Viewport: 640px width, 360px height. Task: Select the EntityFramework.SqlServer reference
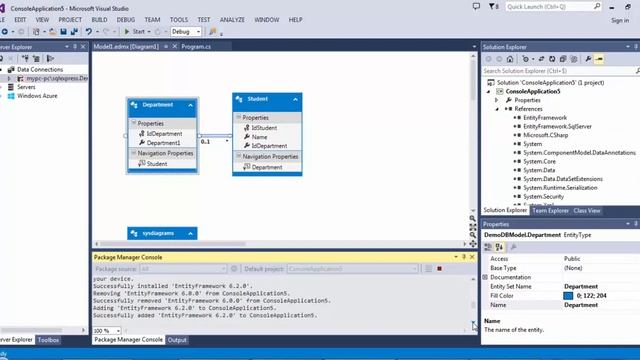point(557,127)
